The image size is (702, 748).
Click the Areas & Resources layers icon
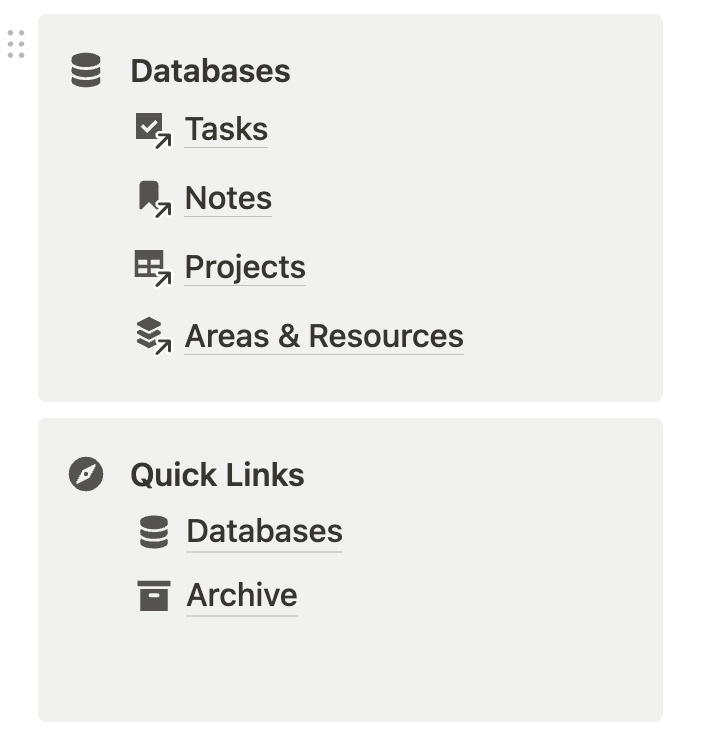tap(152, 335)
